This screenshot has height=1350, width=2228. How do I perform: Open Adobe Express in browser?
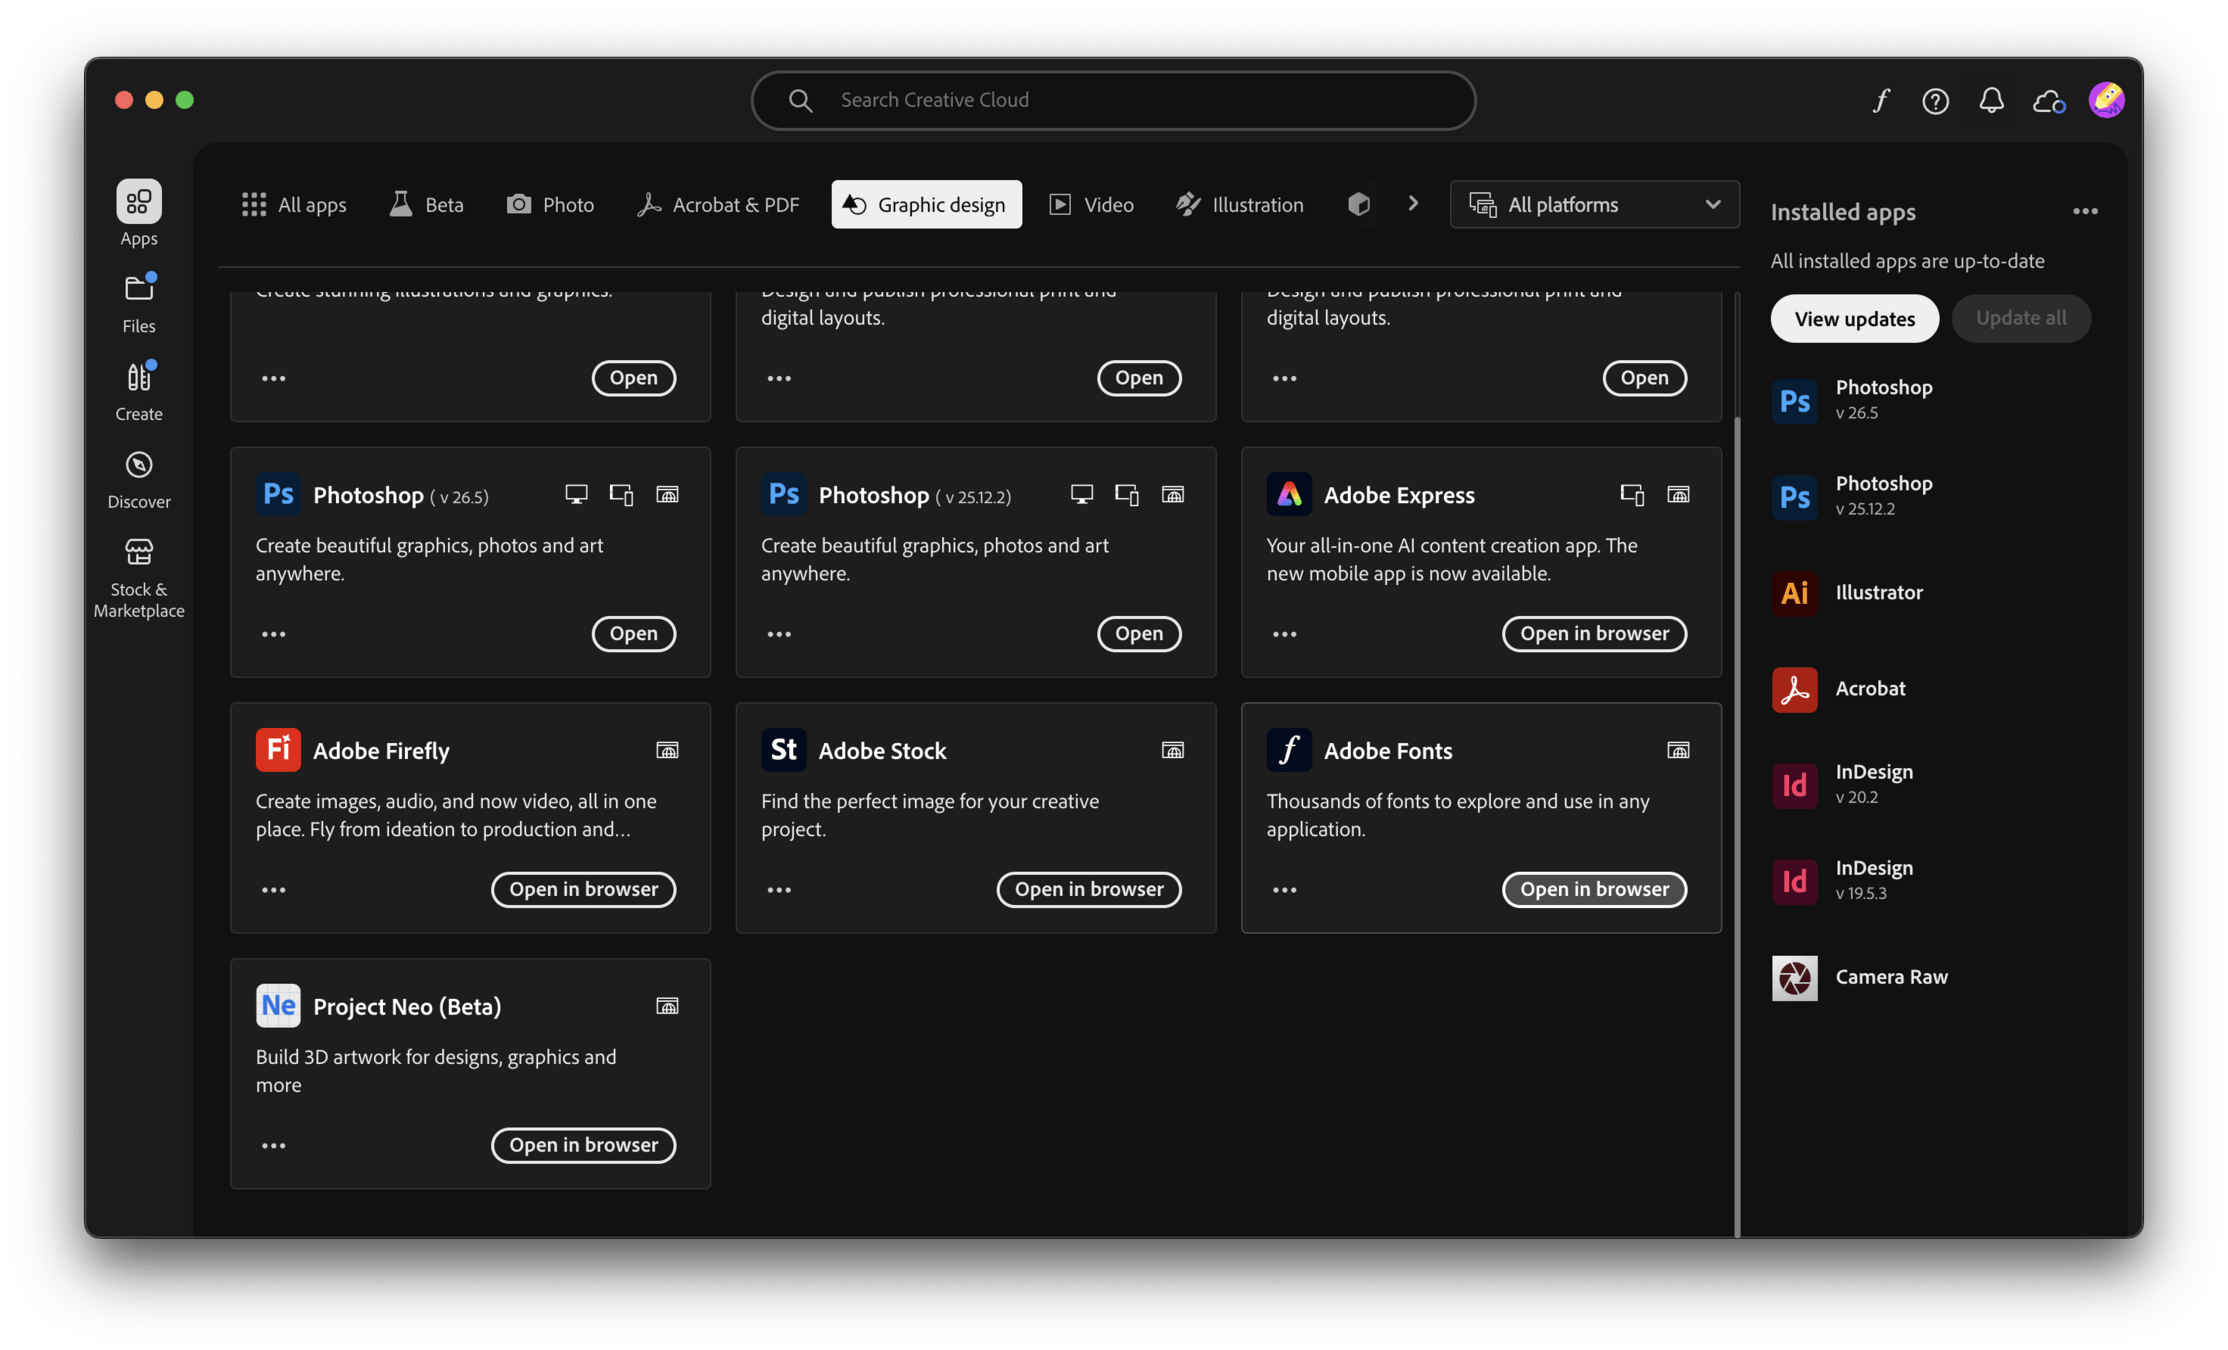(x=1594, y=634)
